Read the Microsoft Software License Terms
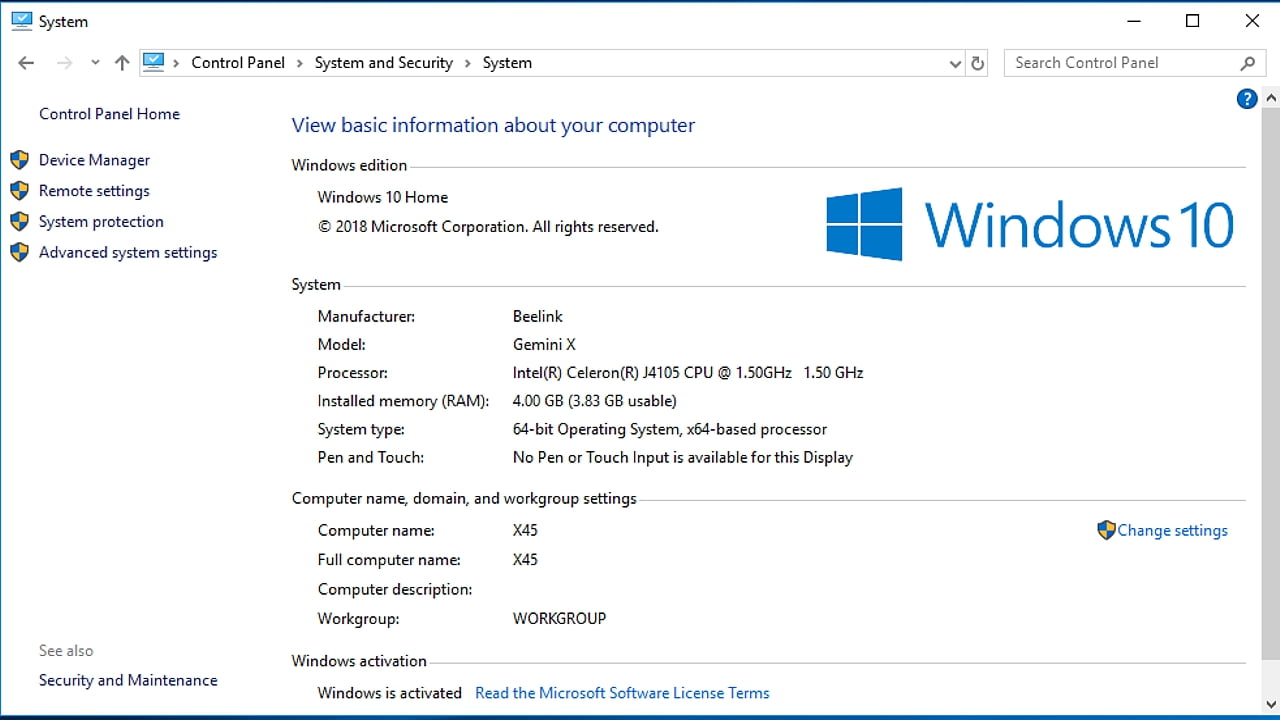 click(x=622, y=693)
